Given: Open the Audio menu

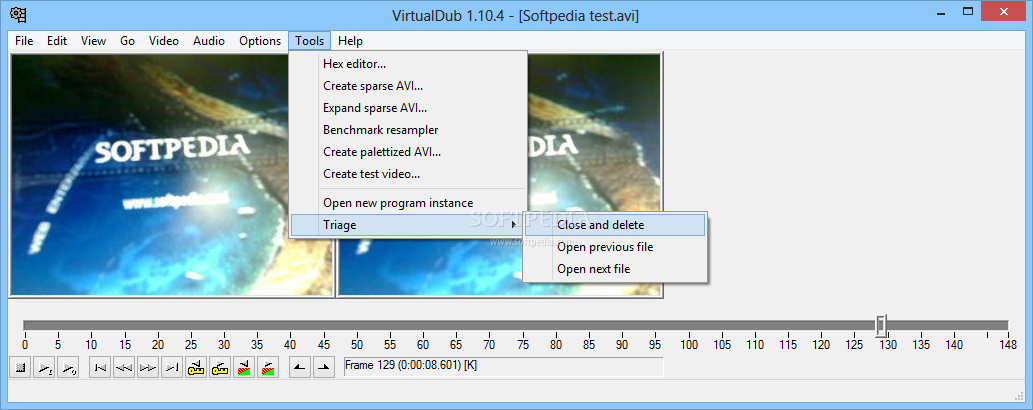Looking at the screenshot, I should coord(208,41).
